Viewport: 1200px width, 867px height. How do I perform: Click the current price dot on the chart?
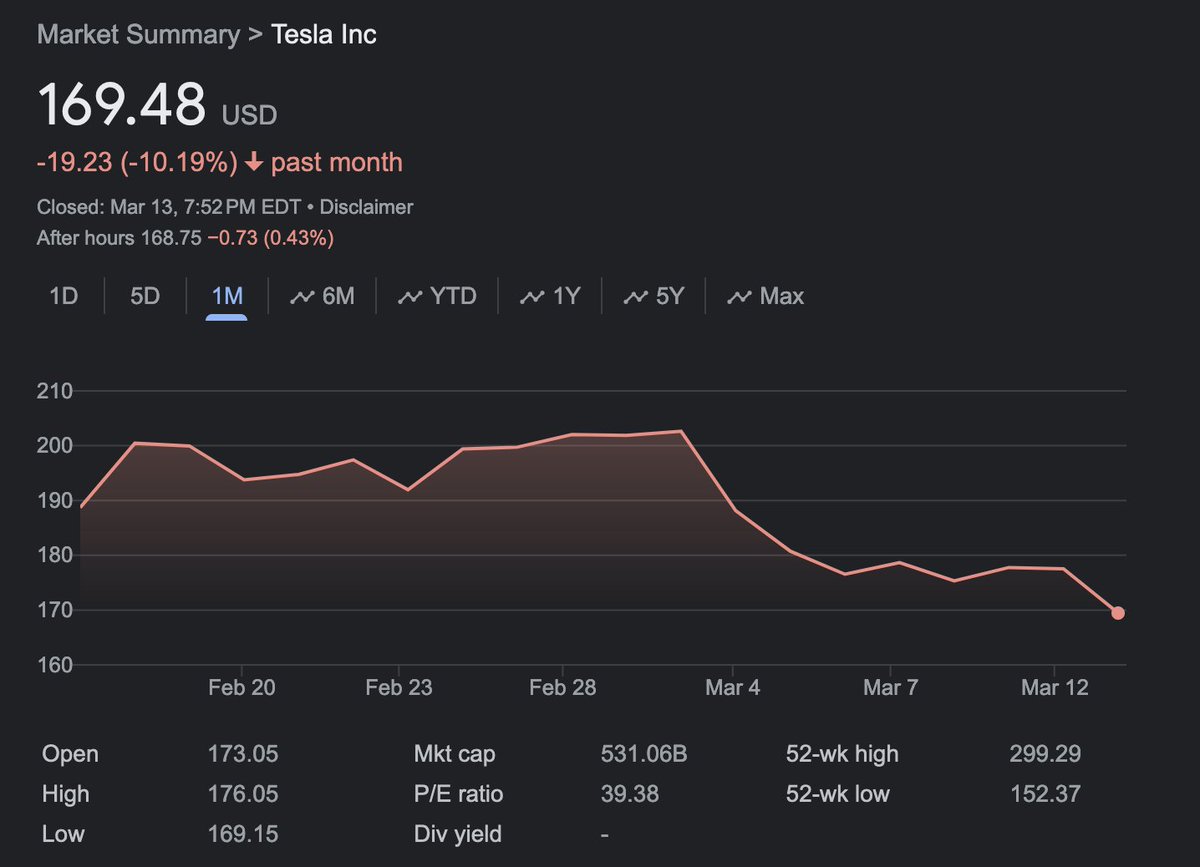click(1118, 613)
